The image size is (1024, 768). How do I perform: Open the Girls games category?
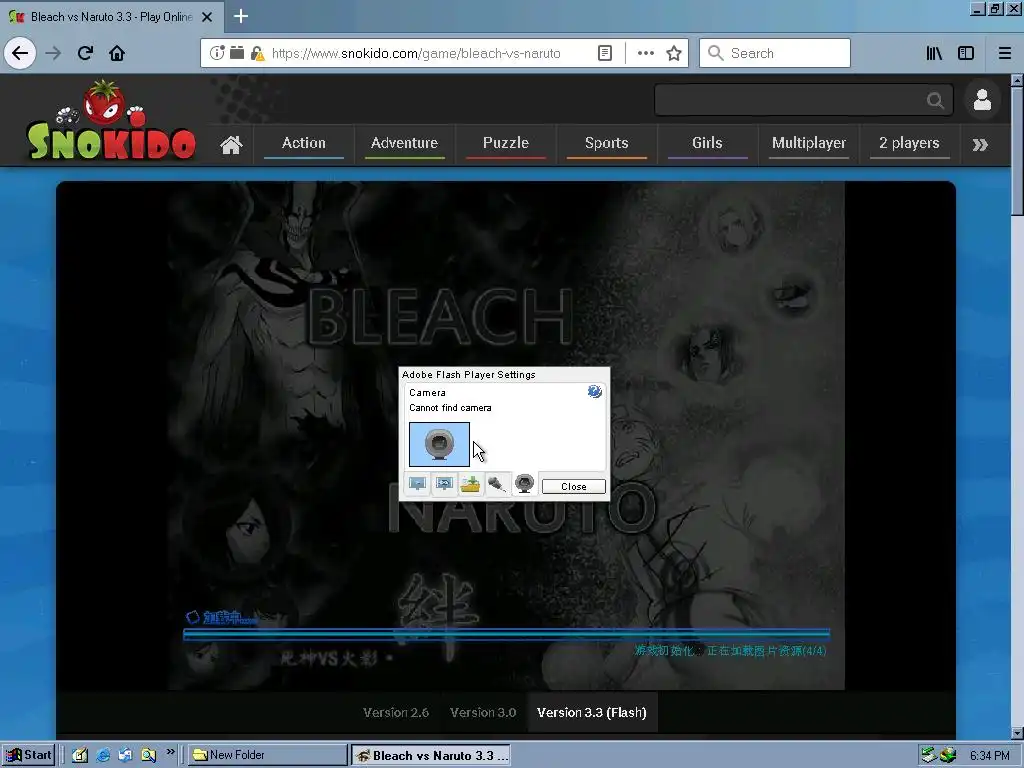pyautogui.click(x=707, y=143)
